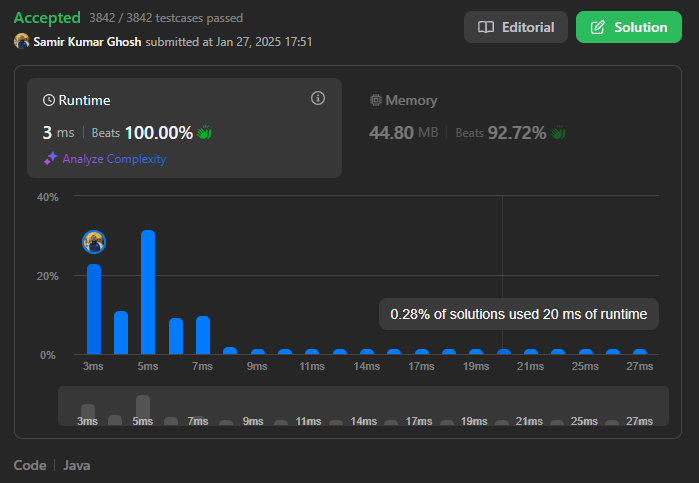Viewport: 699px width, 483px height.
Task: Click Samir Kumar Ghosh's small profile picture
Action: point(22,42)
